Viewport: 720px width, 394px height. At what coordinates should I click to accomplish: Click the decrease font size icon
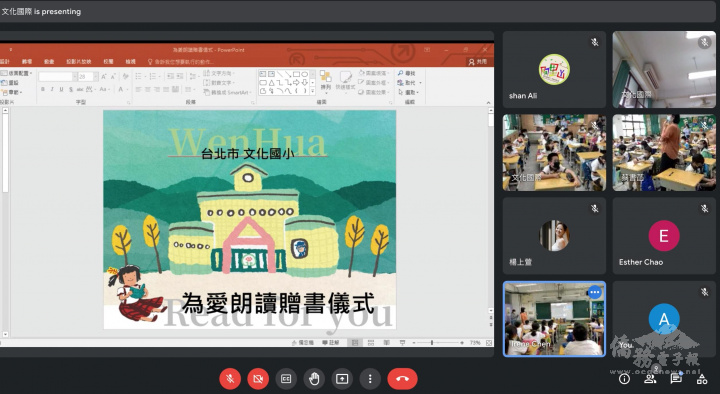click(113, 77)
